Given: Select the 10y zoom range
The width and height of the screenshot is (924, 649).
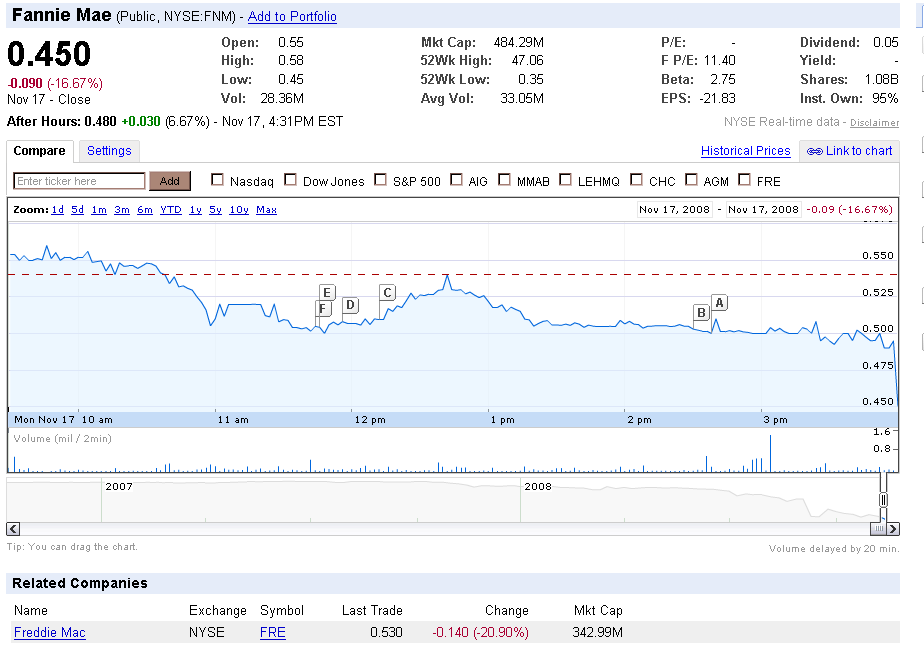Looking at the screenshot, I should (x=239, y=210).
